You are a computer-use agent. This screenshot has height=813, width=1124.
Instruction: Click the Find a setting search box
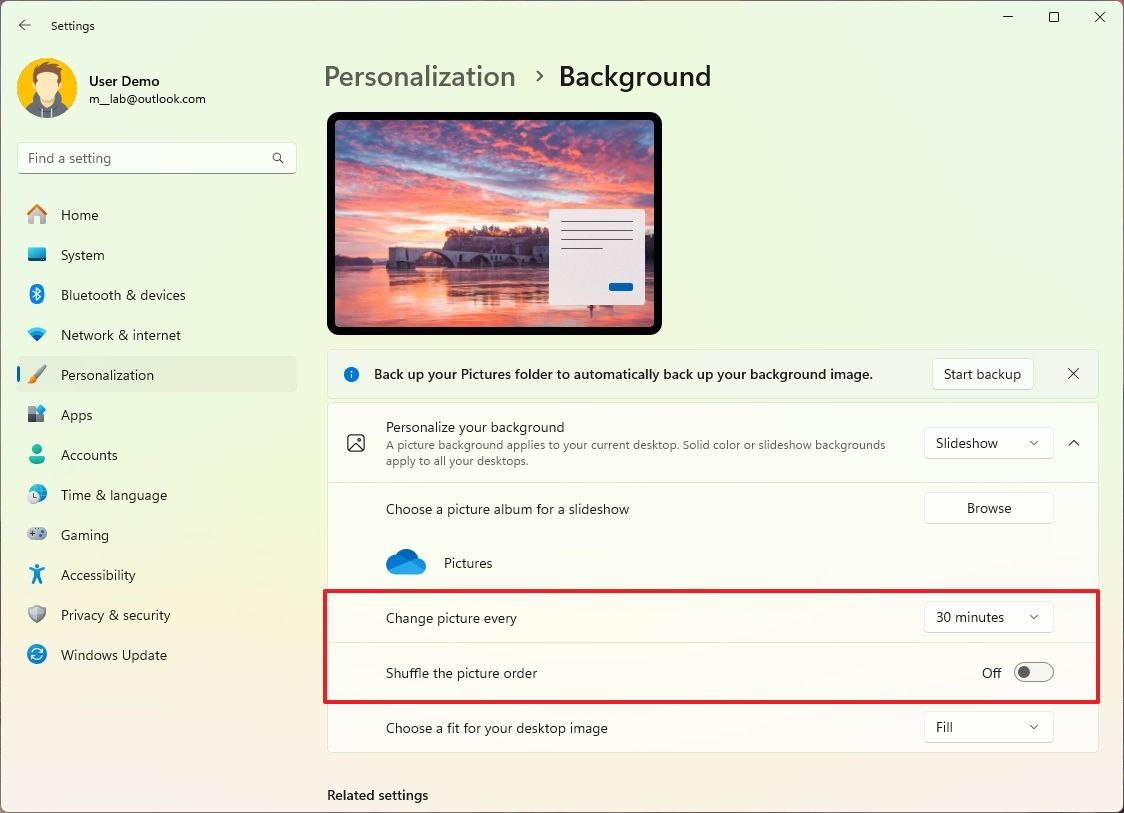point(156,158)
